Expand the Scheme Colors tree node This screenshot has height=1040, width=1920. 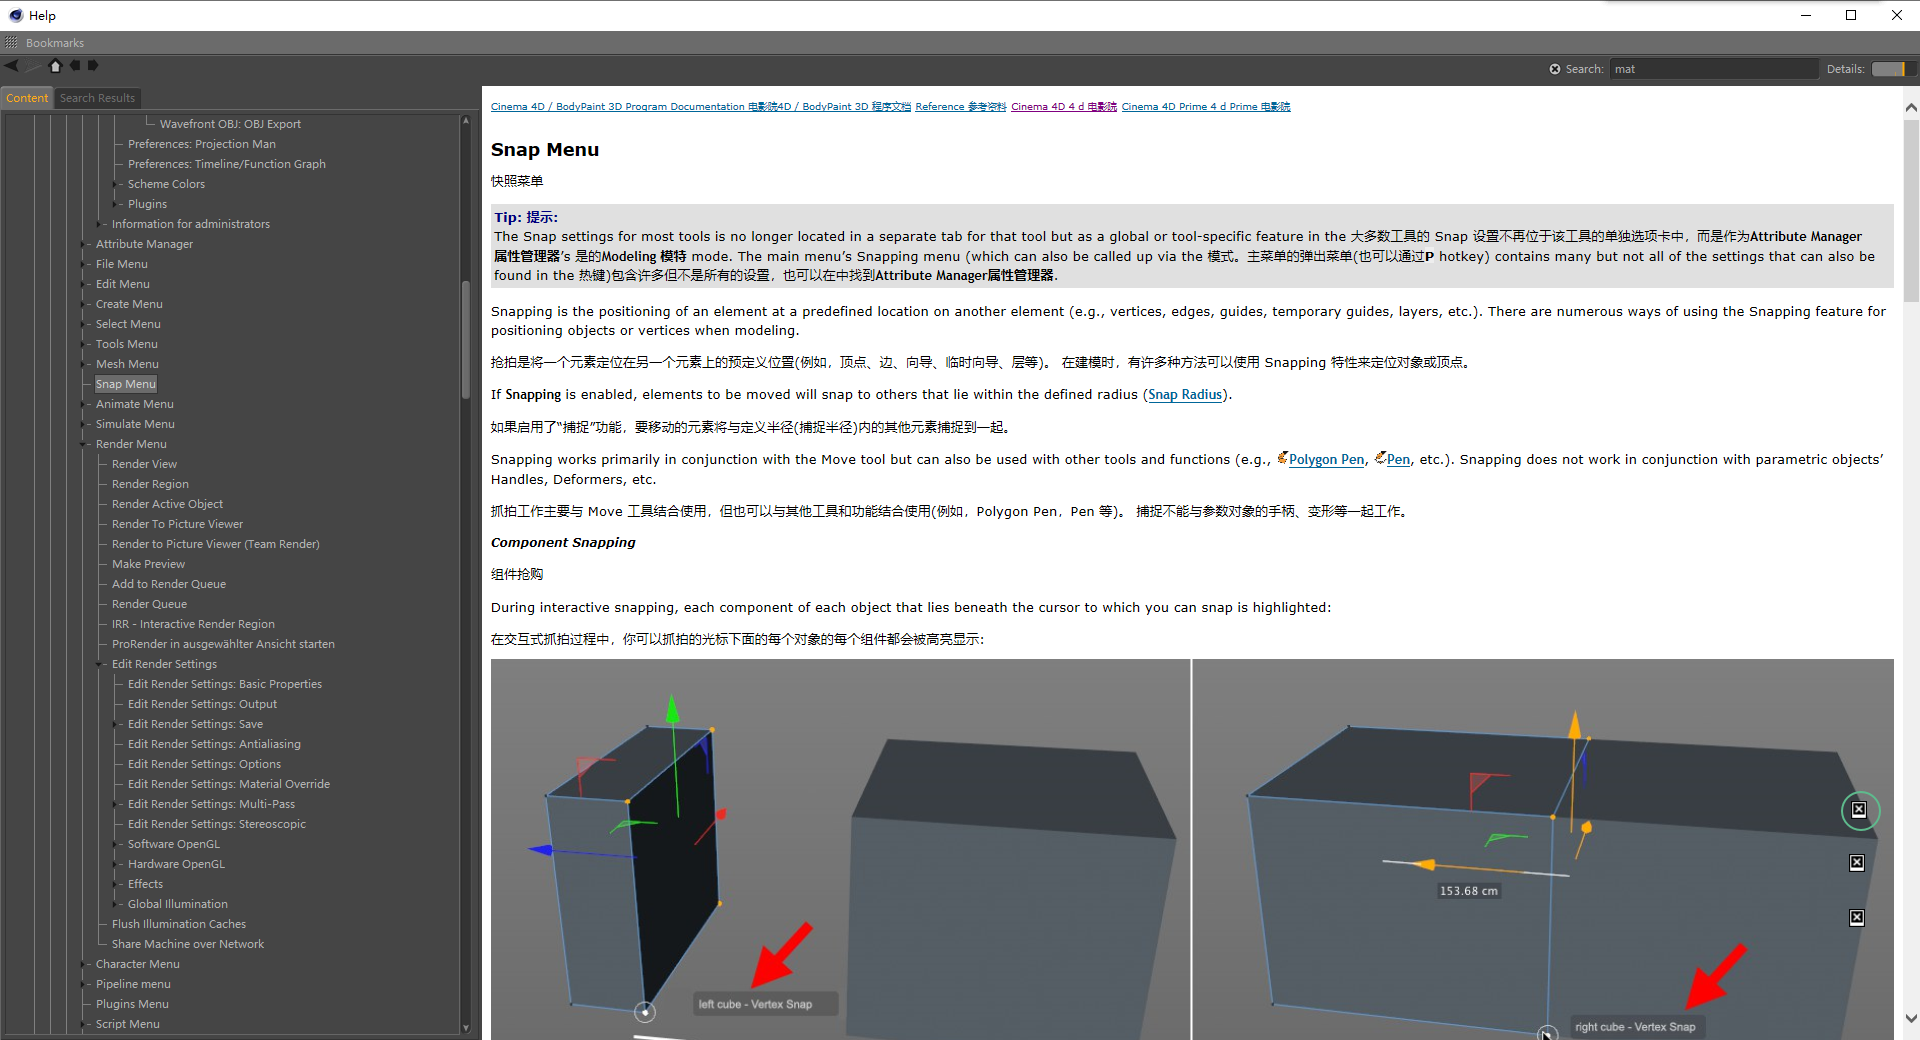tap(116, 184)
